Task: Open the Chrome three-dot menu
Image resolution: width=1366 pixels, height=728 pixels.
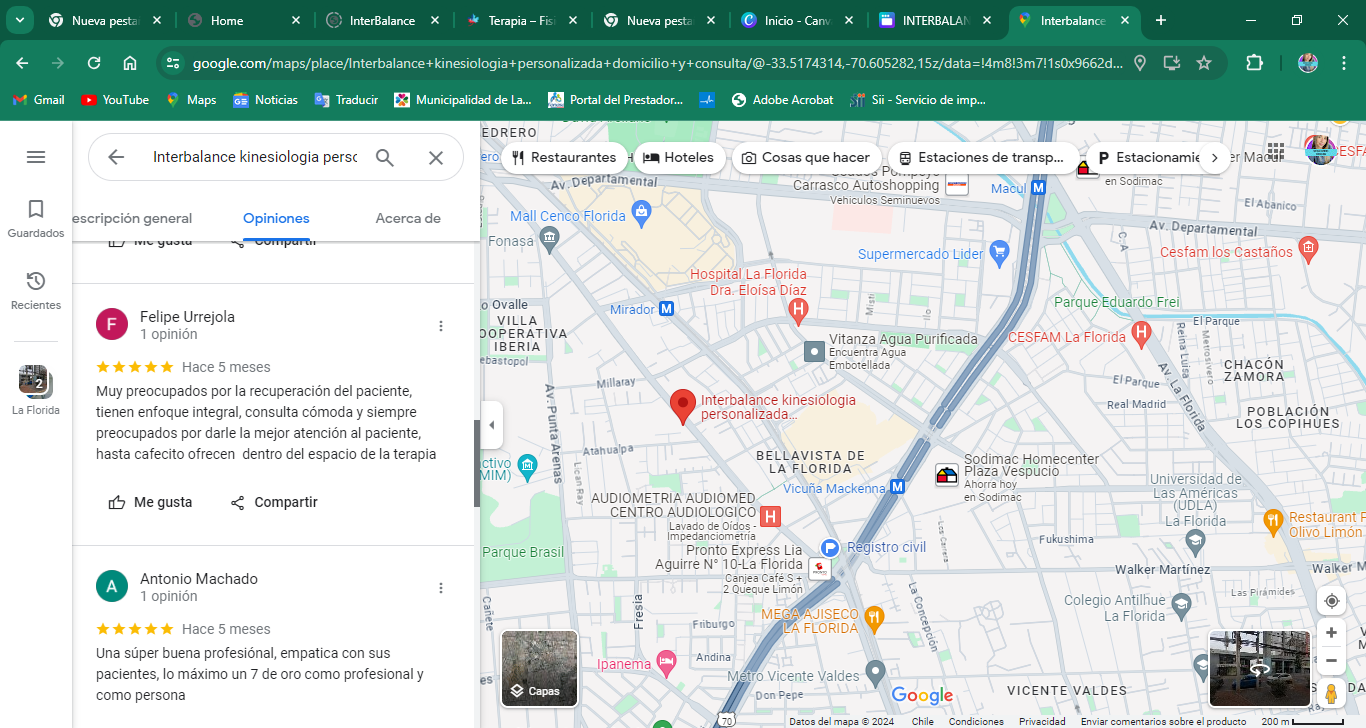Action: pos(1344,63)
